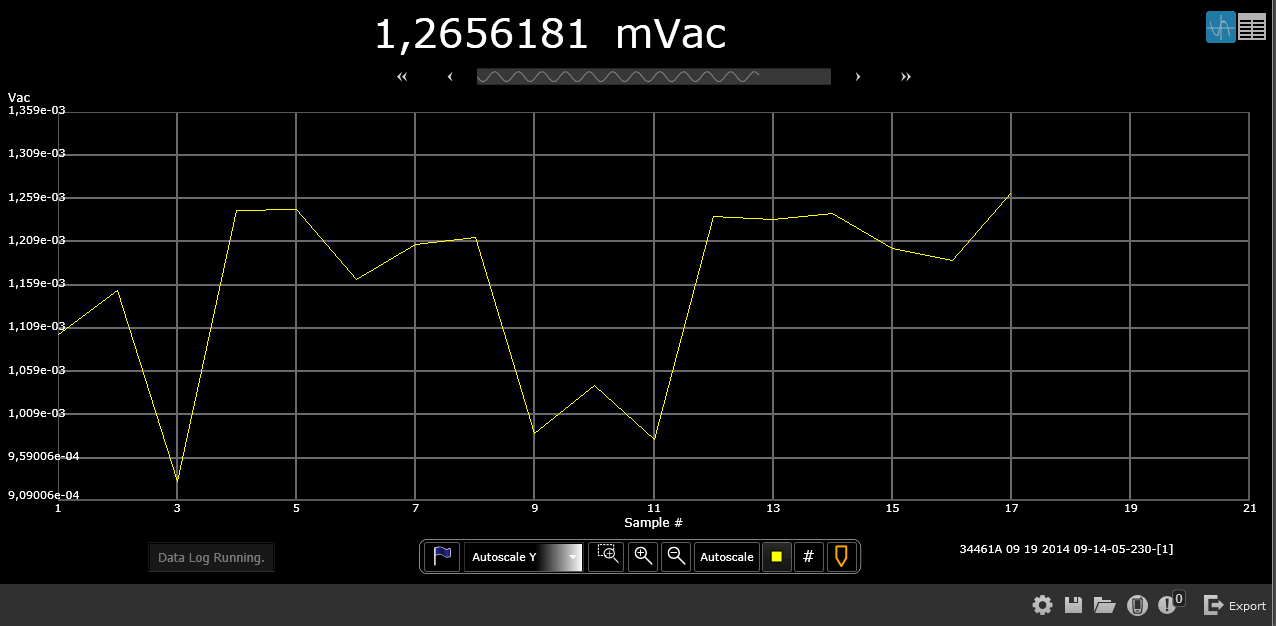
Task: Select the zoom-to-region tool
Action: click(606, 556)
